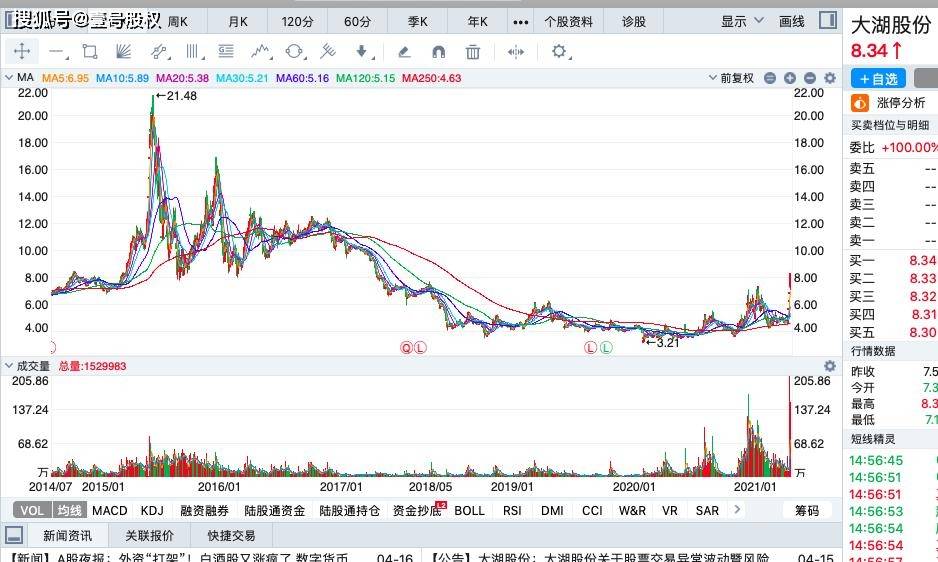Add stock via +自选 button
The height and width of the screenshot is (562, 938).
(878, 78)
